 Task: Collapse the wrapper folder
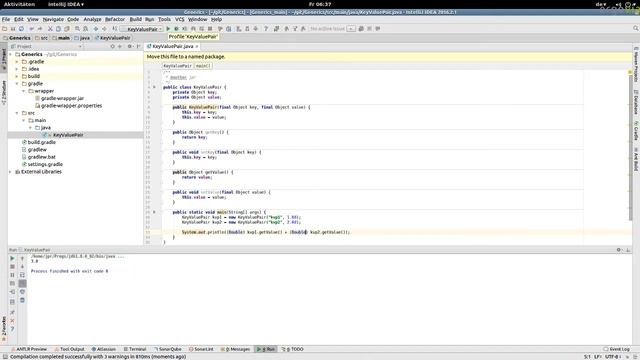coord(24,91)
